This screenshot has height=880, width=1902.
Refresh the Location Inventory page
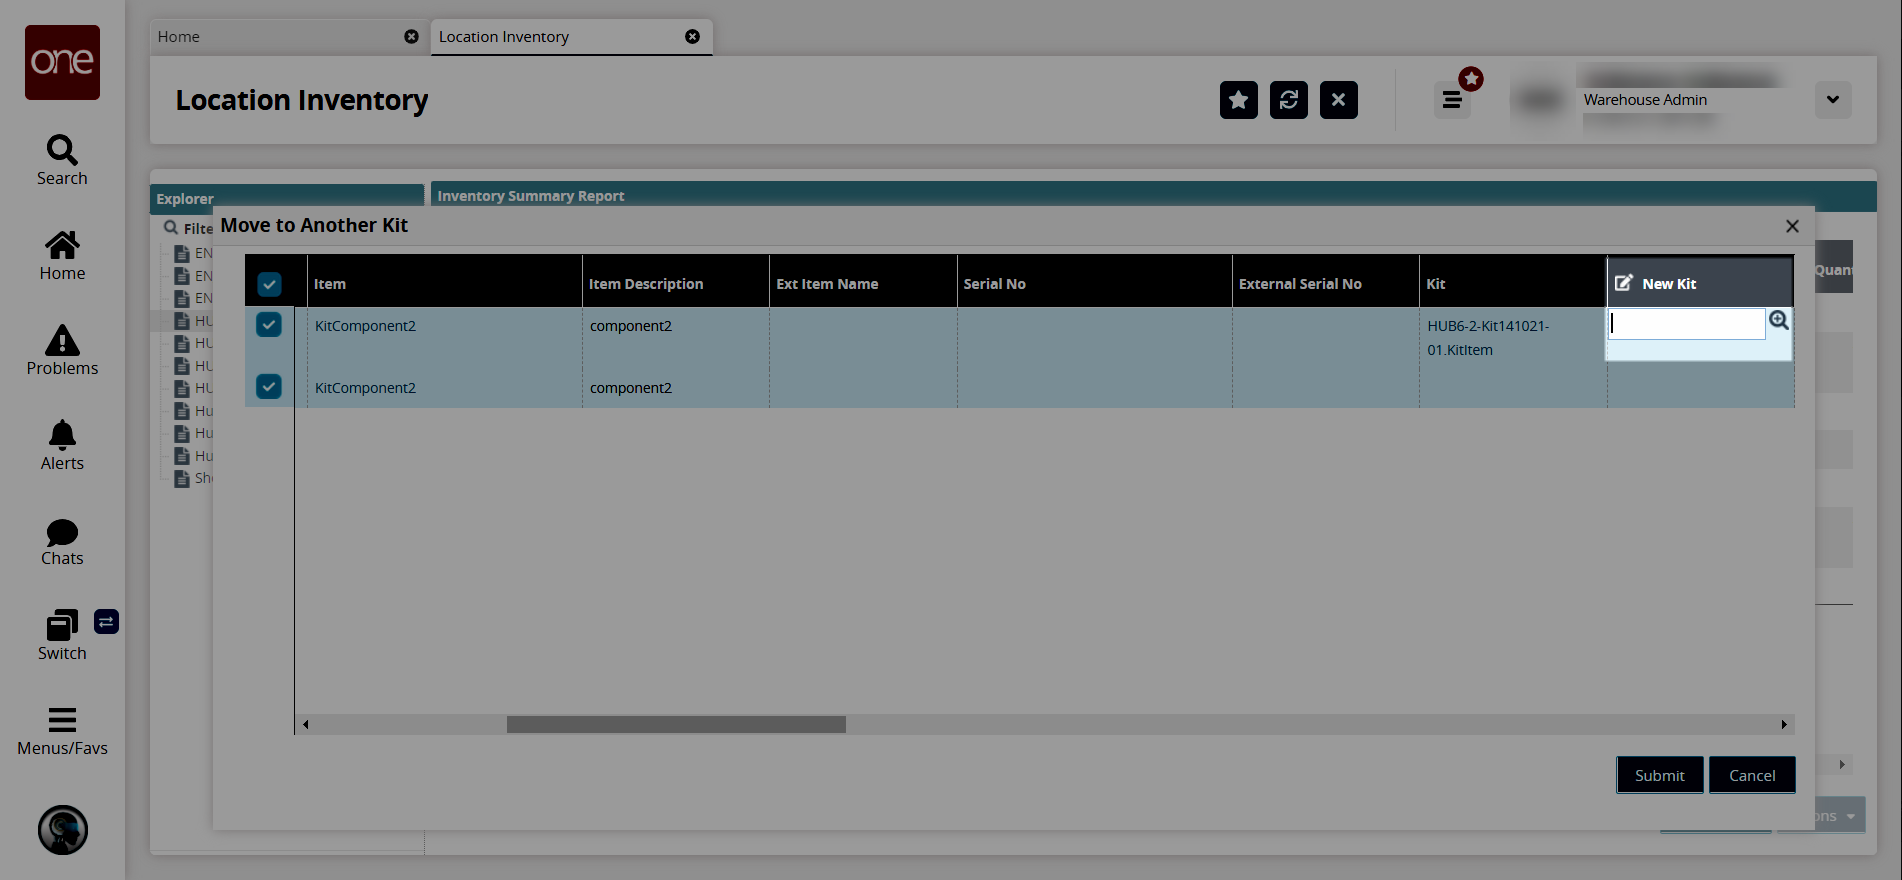[1289, 100]
